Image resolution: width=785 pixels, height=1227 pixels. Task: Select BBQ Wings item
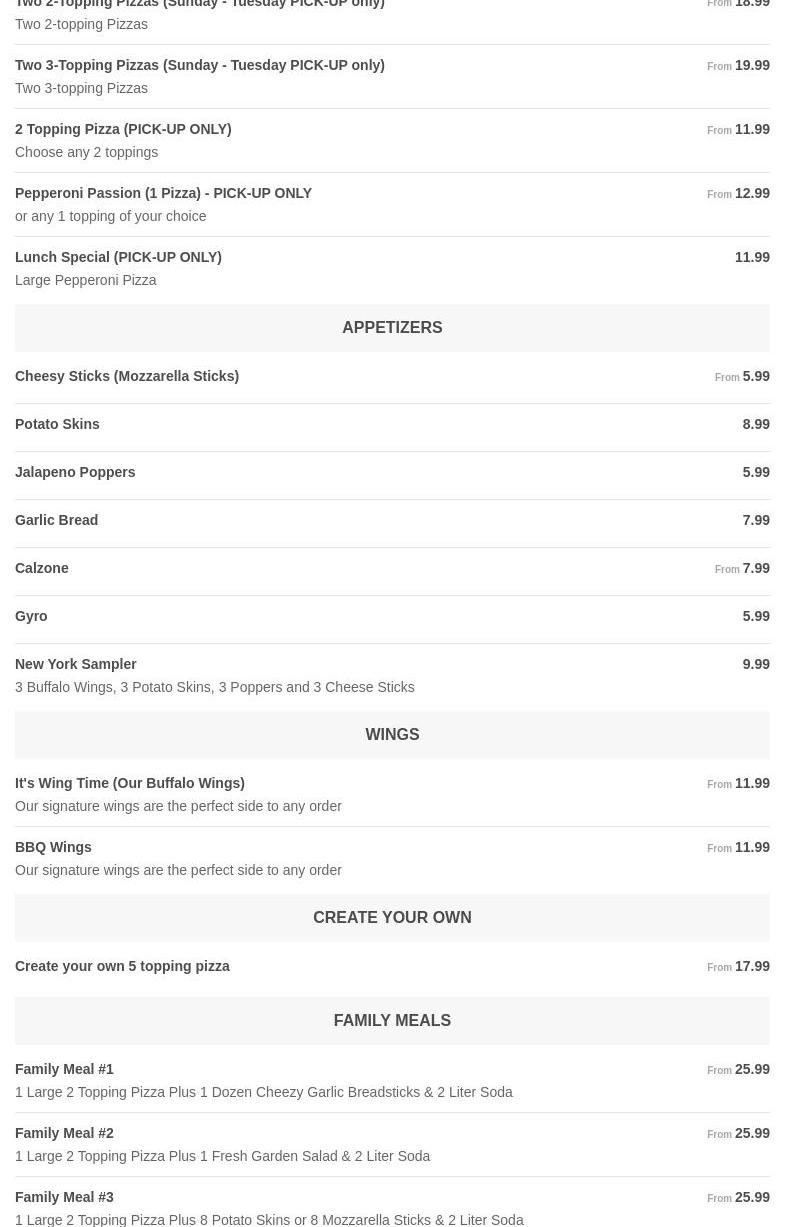pos(53,847)
